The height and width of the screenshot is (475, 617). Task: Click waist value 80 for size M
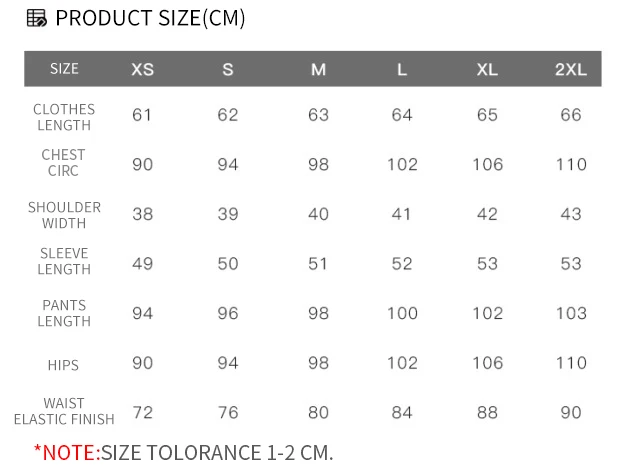318,412
